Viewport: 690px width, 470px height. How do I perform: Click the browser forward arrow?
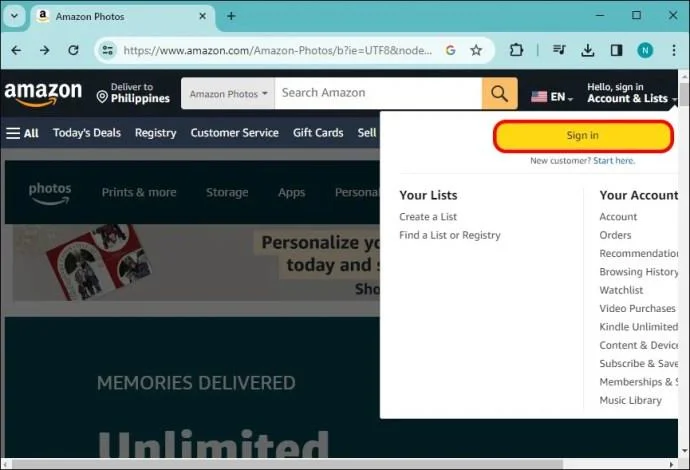[x=44, y=50]
